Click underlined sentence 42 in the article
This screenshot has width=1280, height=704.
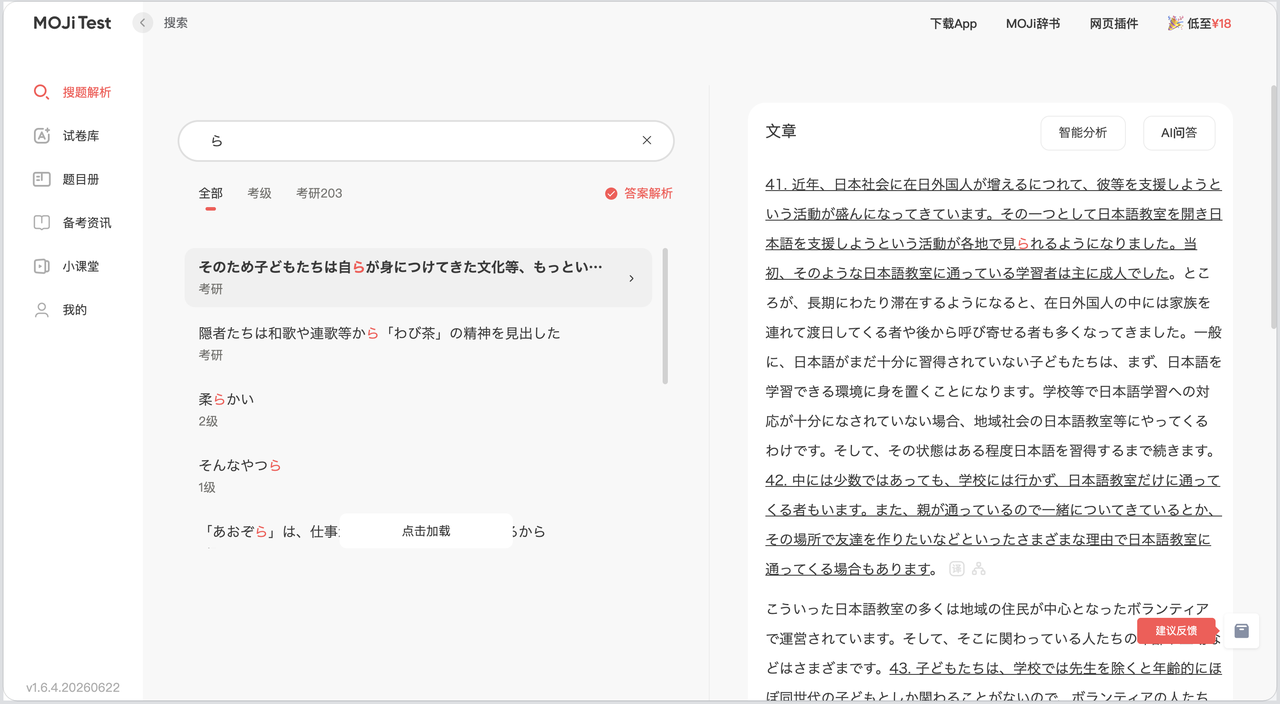coord(993,525)
